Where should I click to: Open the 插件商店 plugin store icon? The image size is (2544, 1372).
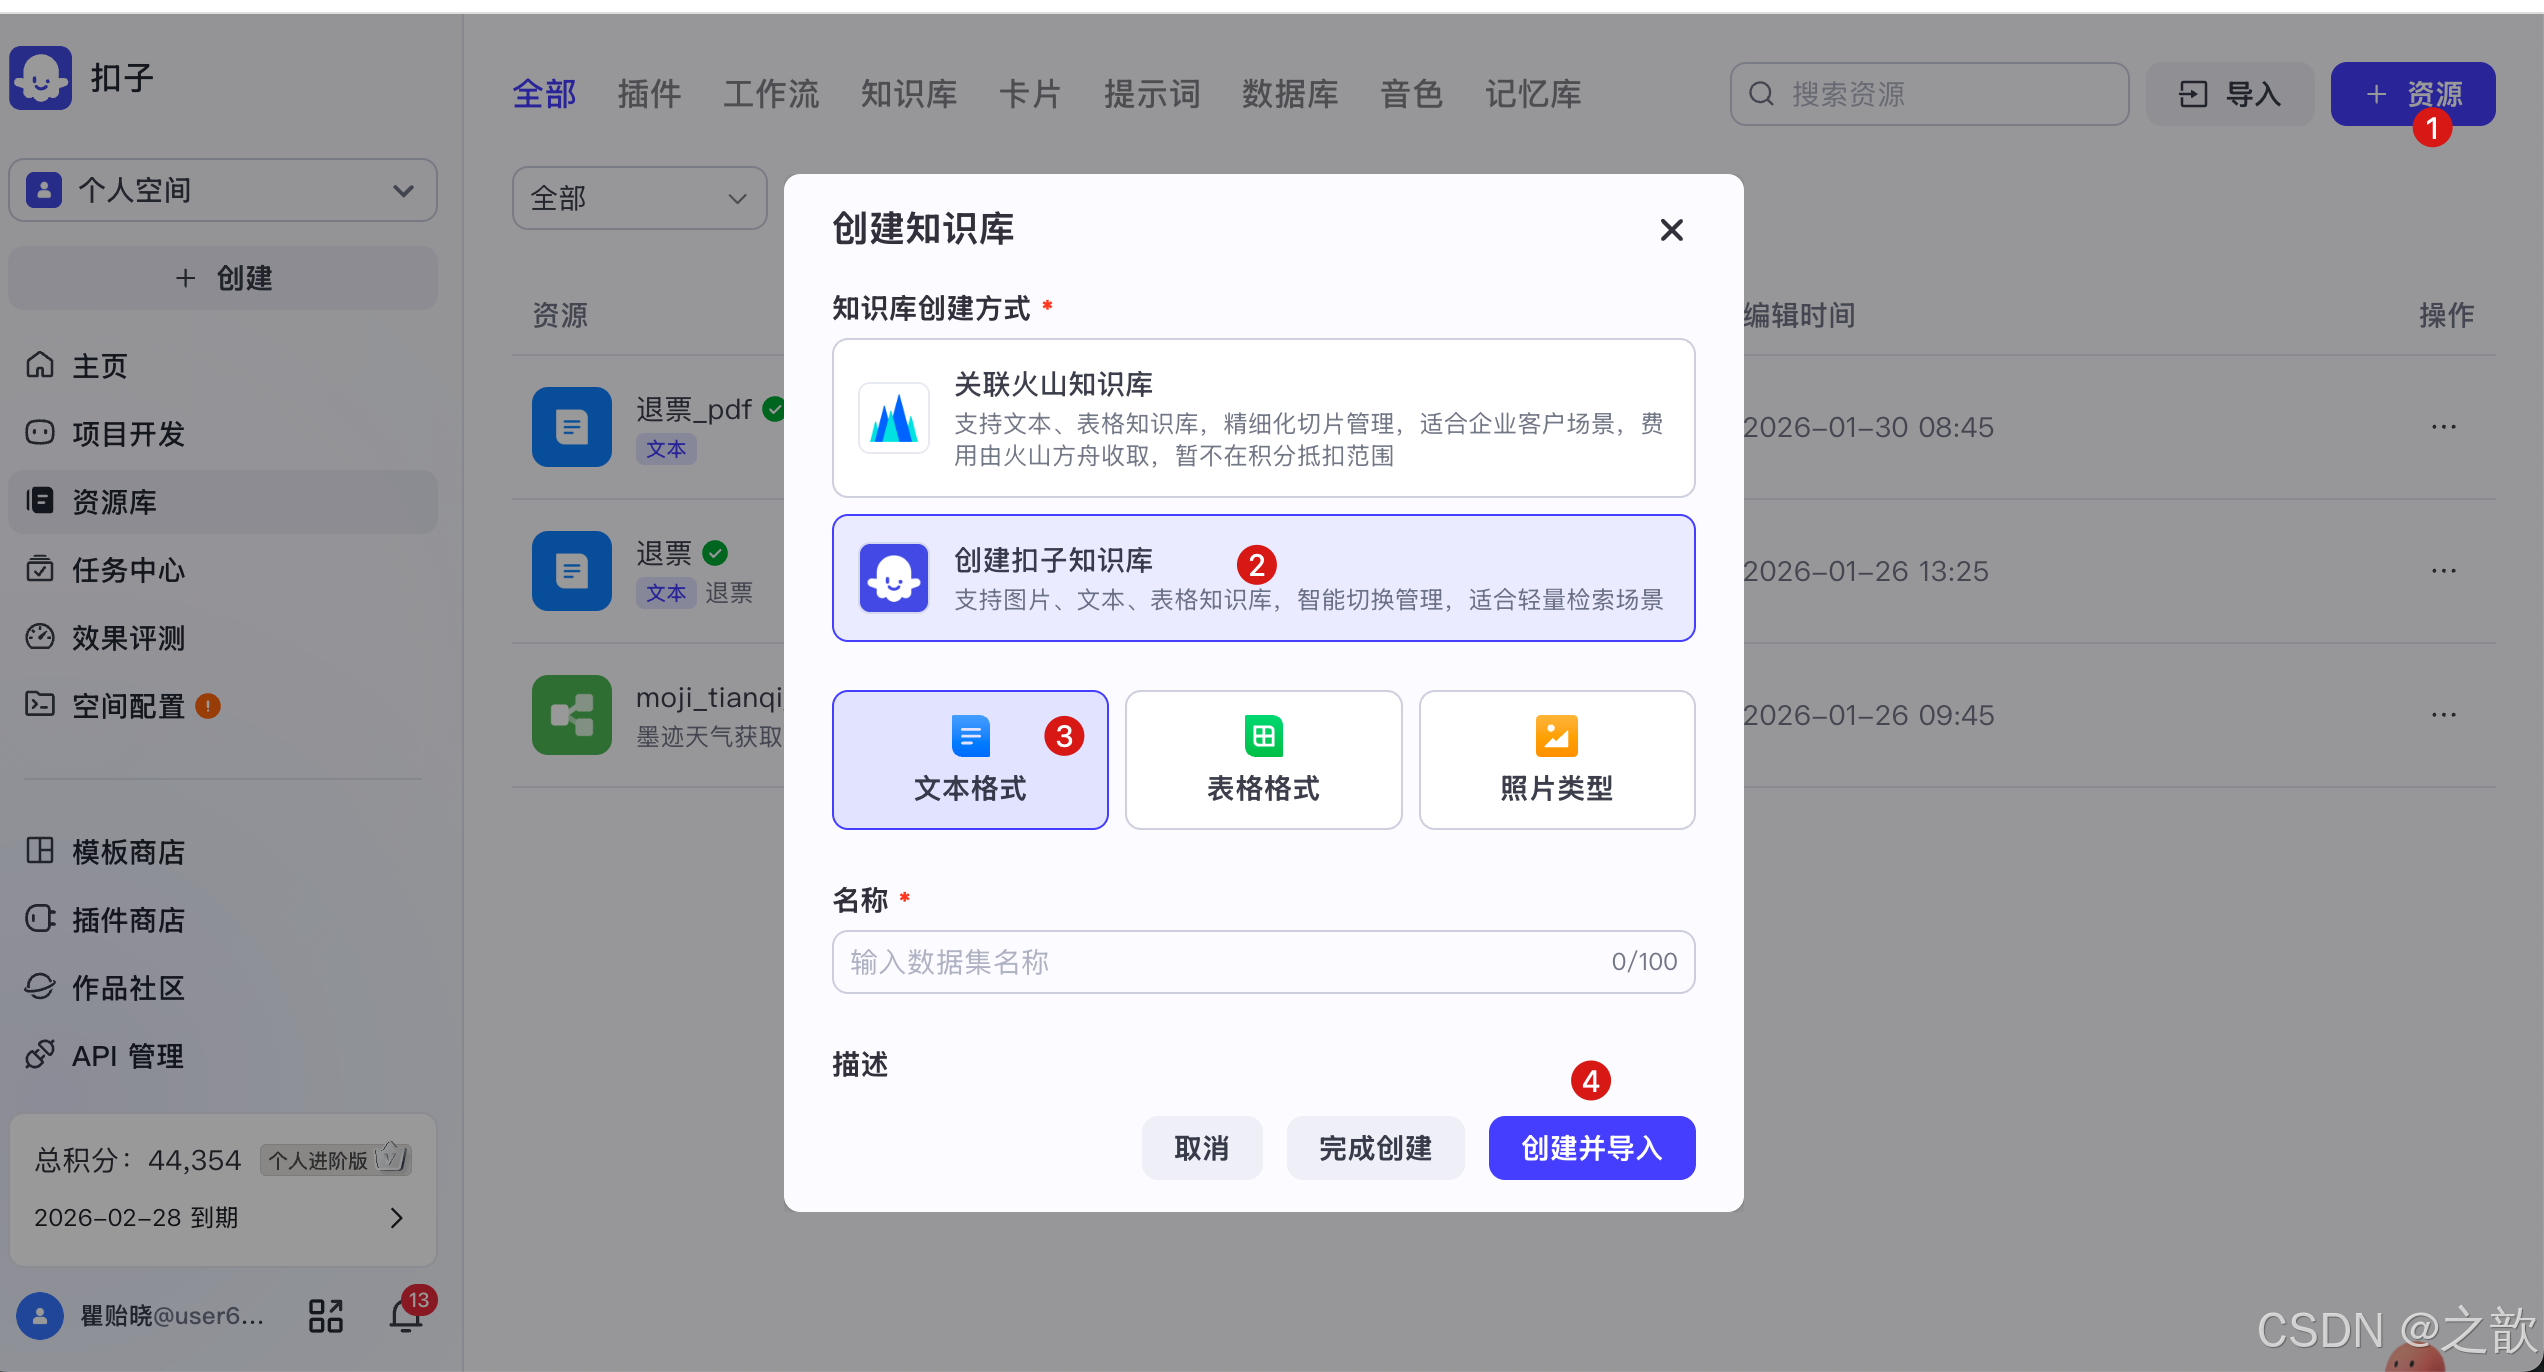click(40, 919)
